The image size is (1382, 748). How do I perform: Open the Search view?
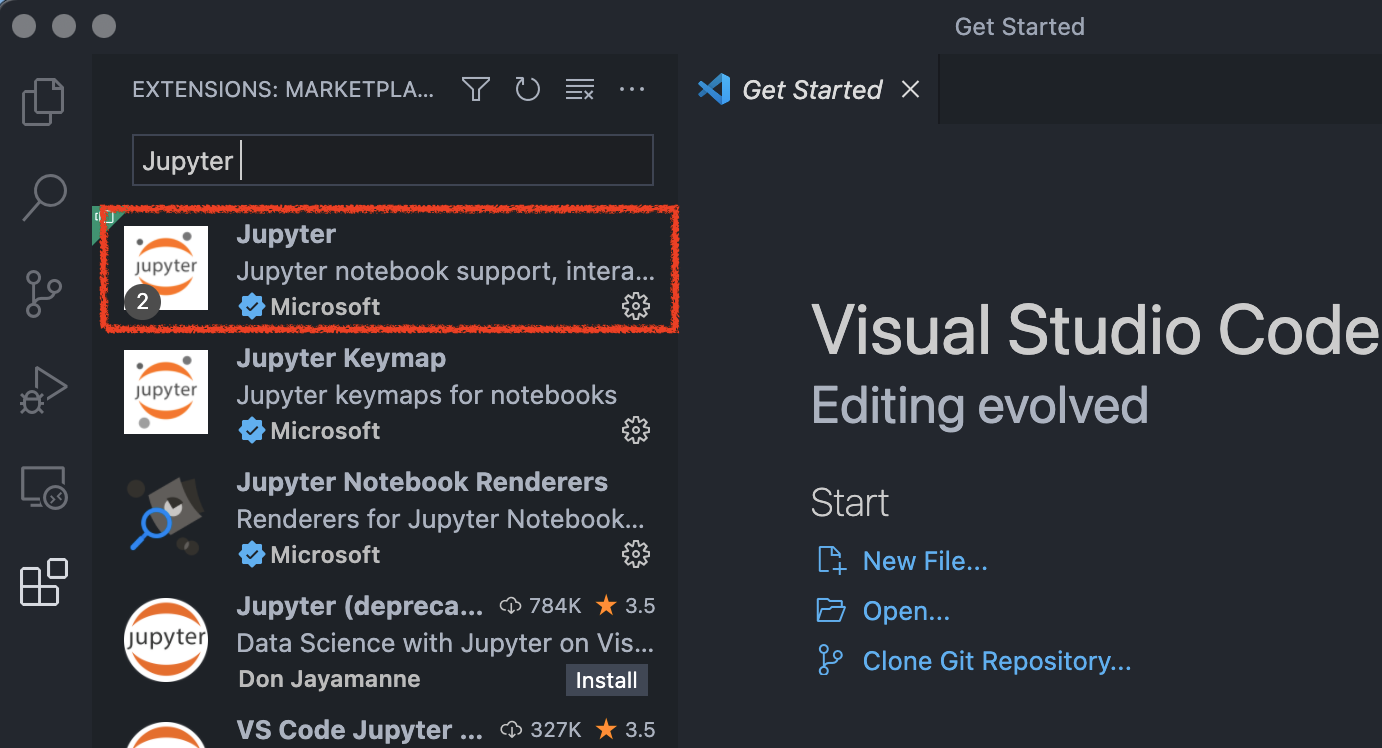42,197
